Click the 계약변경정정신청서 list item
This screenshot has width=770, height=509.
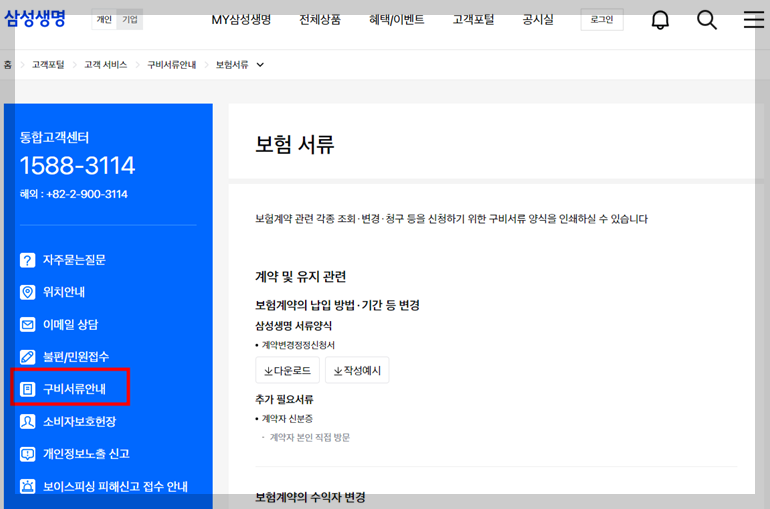coord(298,345)
